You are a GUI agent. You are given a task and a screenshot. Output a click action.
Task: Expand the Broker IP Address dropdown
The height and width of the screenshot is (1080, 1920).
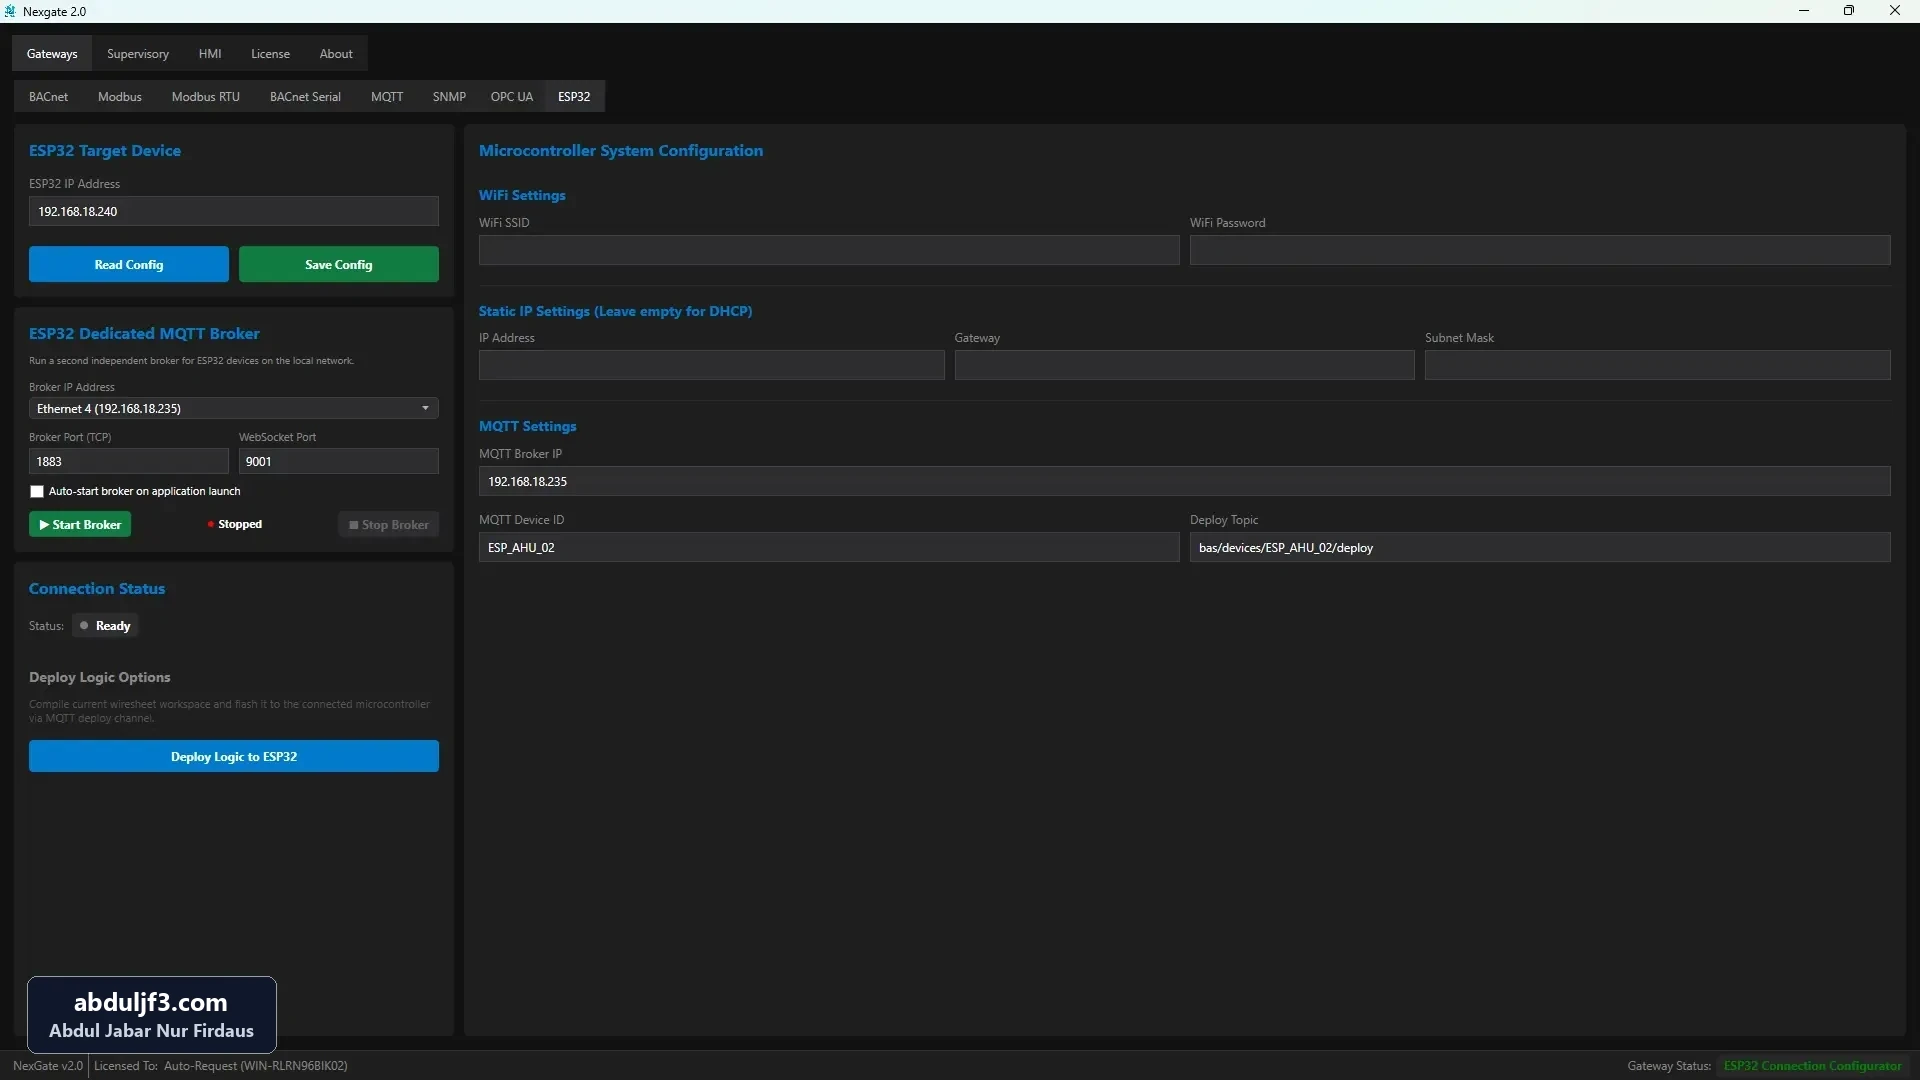coord(234,409)
